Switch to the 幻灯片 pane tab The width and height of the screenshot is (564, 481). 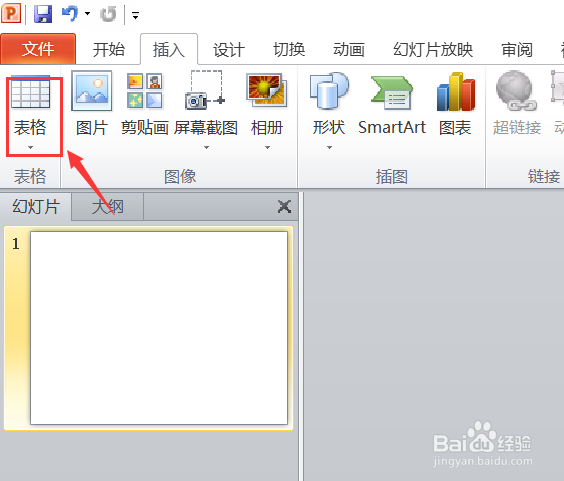(36, 207)
